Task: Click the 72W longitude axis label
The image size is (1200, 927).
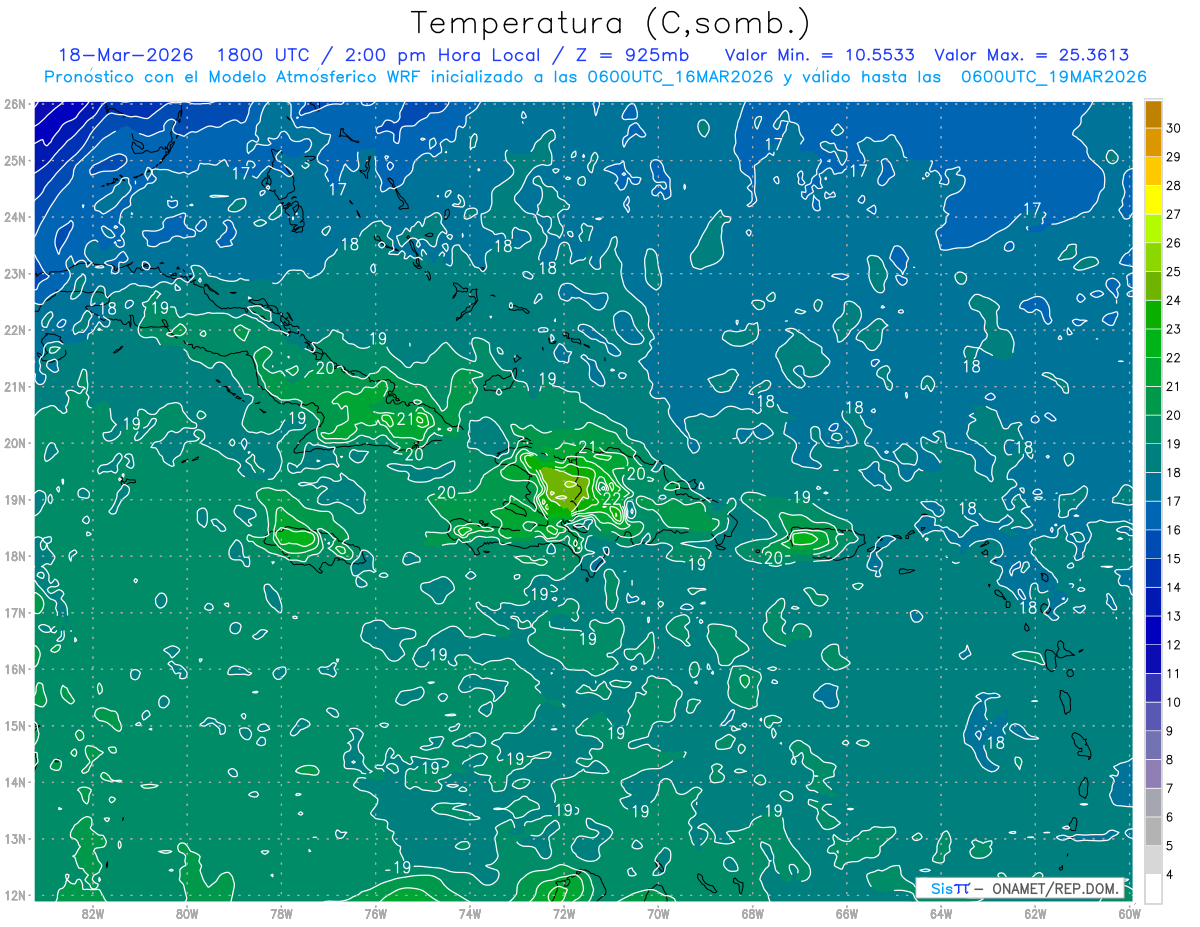Action: tap(564, 914)
